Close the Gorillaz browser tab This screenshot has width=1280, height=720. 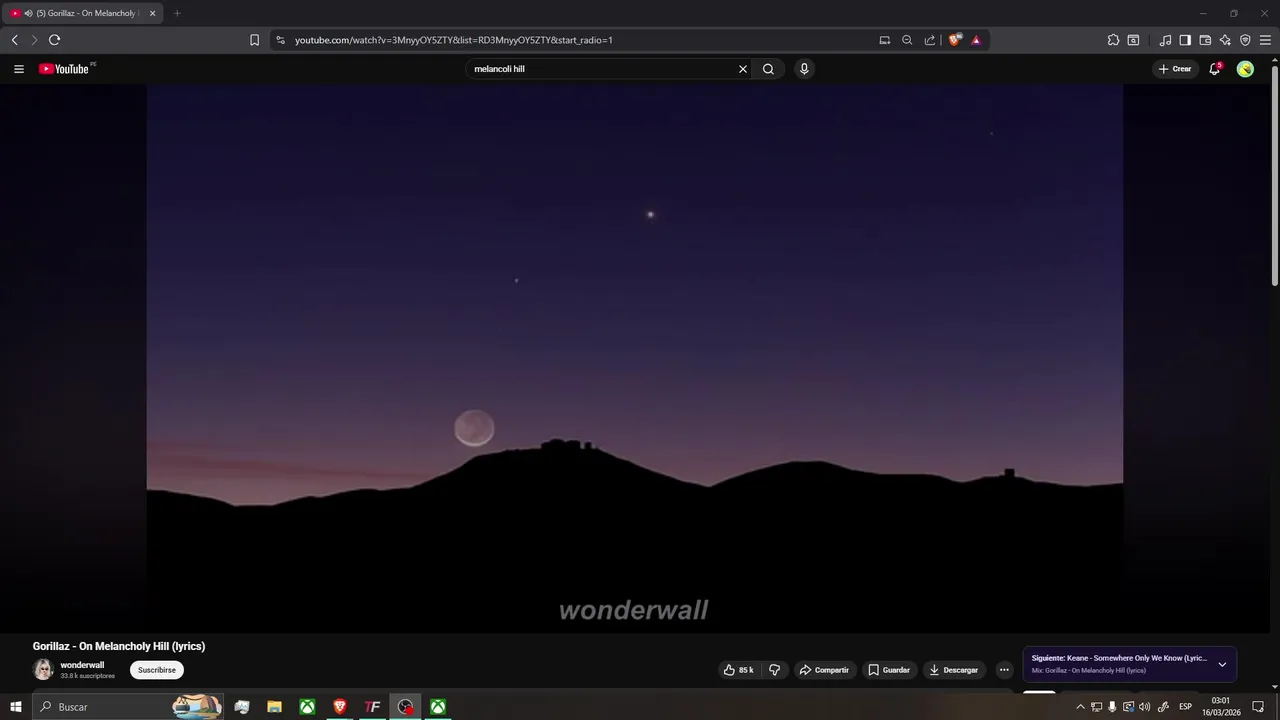[152, 13]
